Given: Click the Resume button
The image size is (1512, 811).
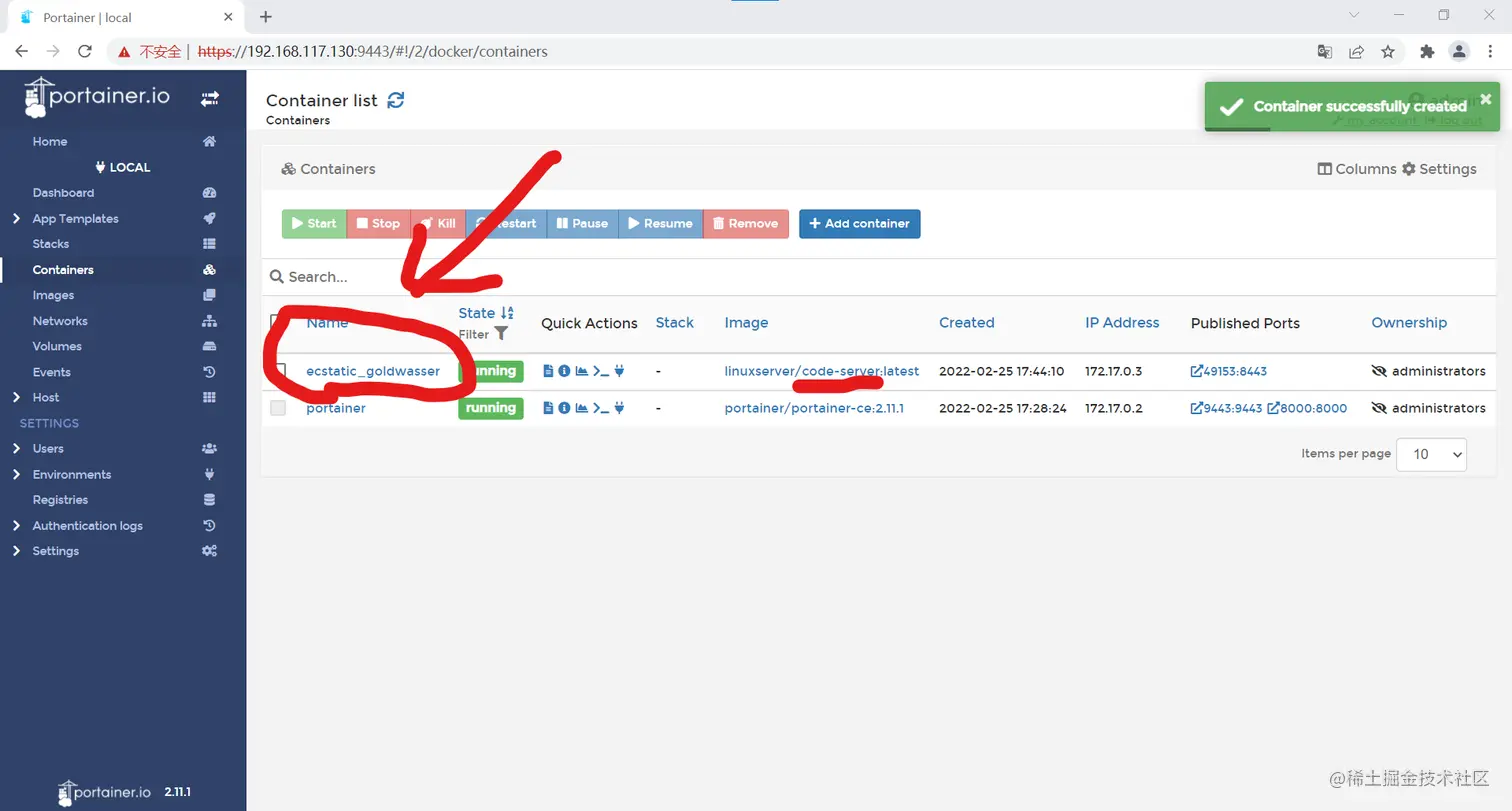Looking at the screenshot, I should point(660,224).
